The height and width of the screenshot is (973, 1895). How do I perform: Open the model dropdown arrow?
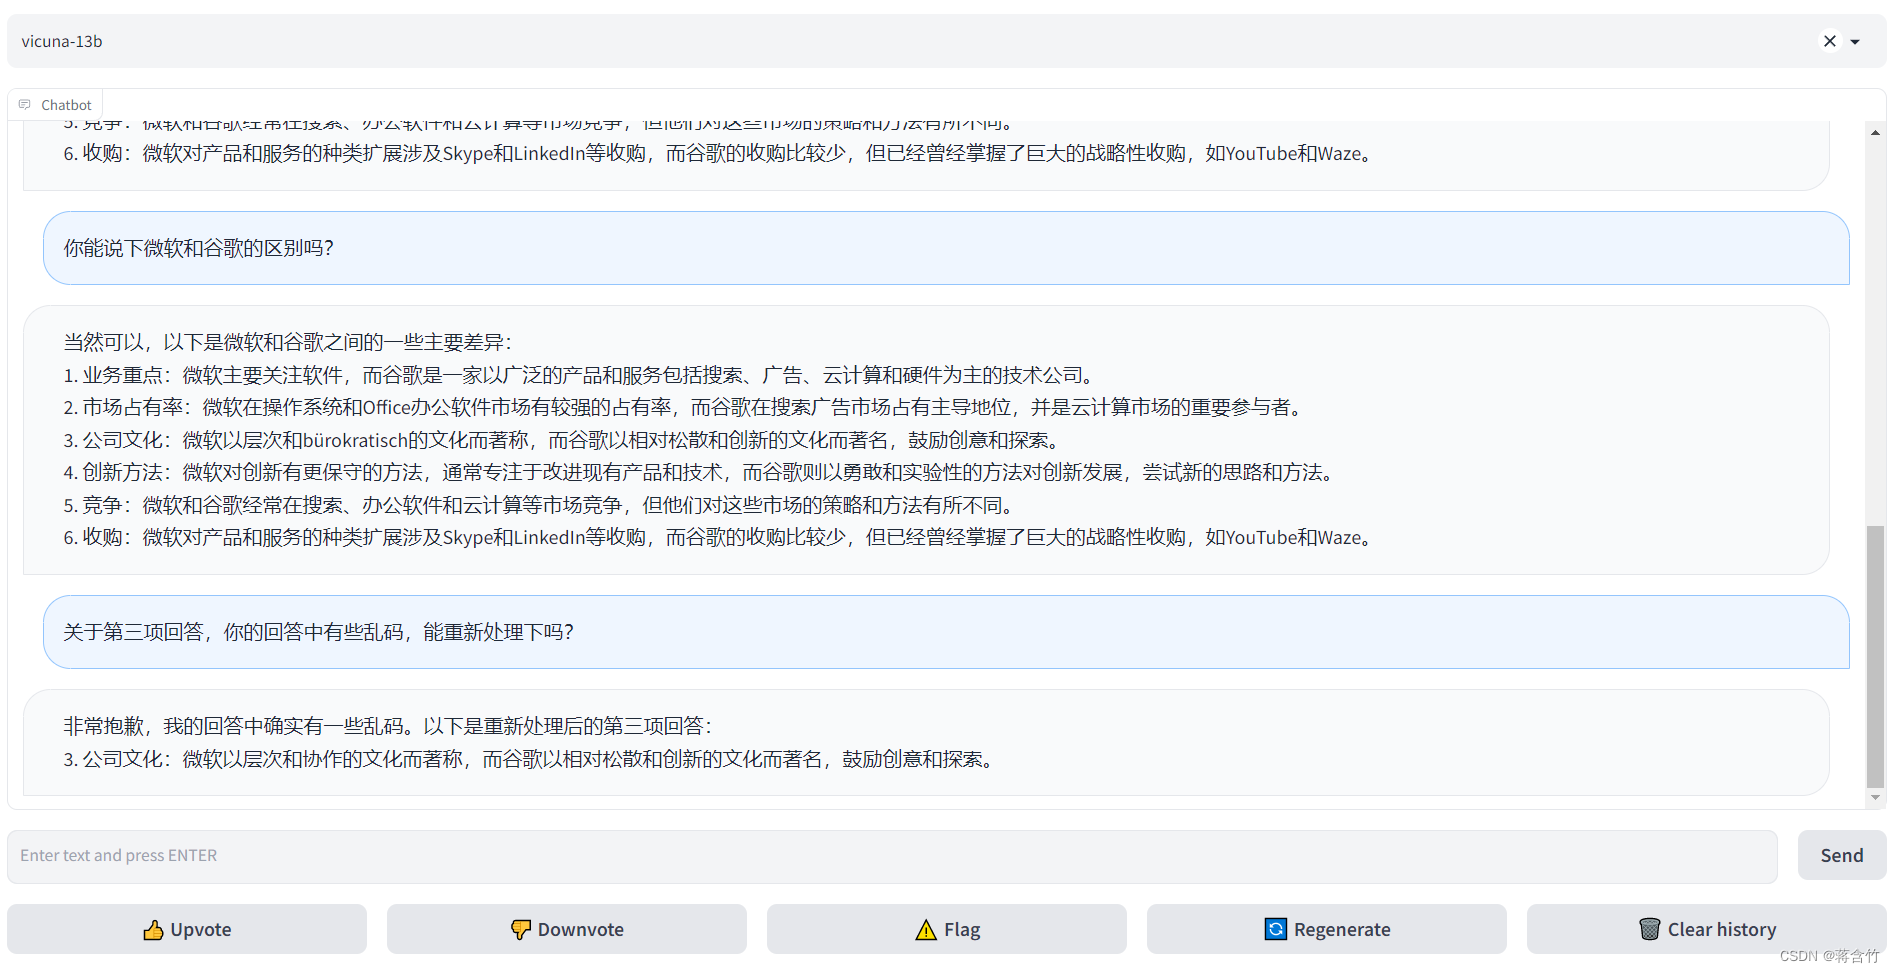click(1855, 42)
